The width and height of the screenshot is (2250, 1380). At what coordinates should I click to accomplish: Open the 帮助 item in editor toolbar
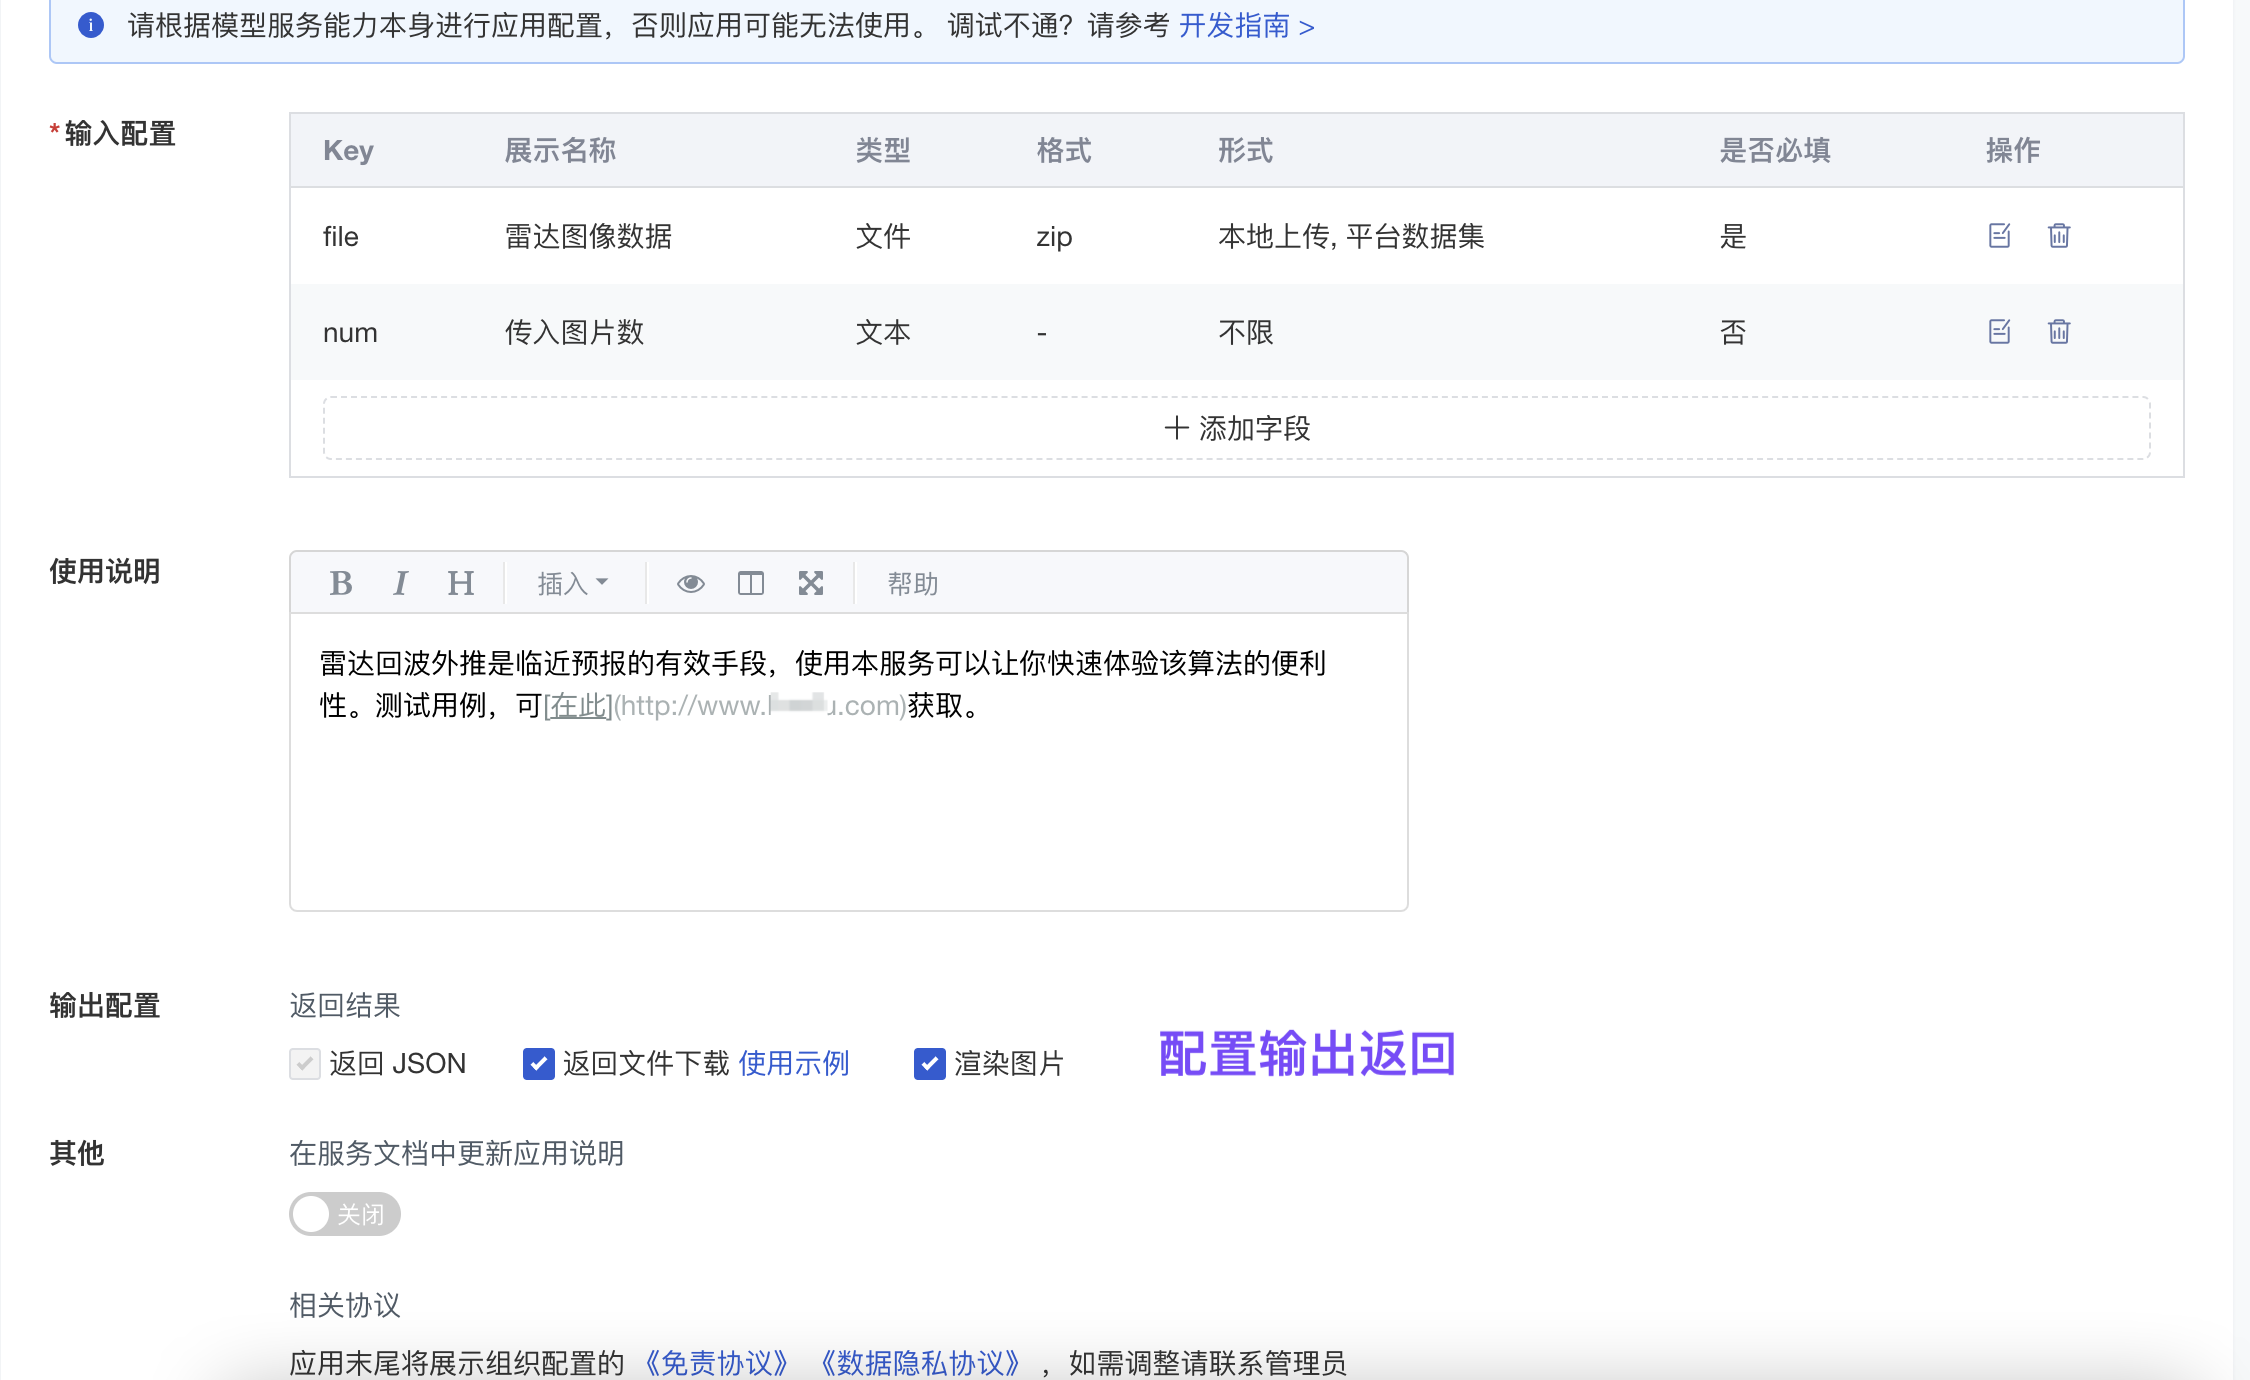912,584
